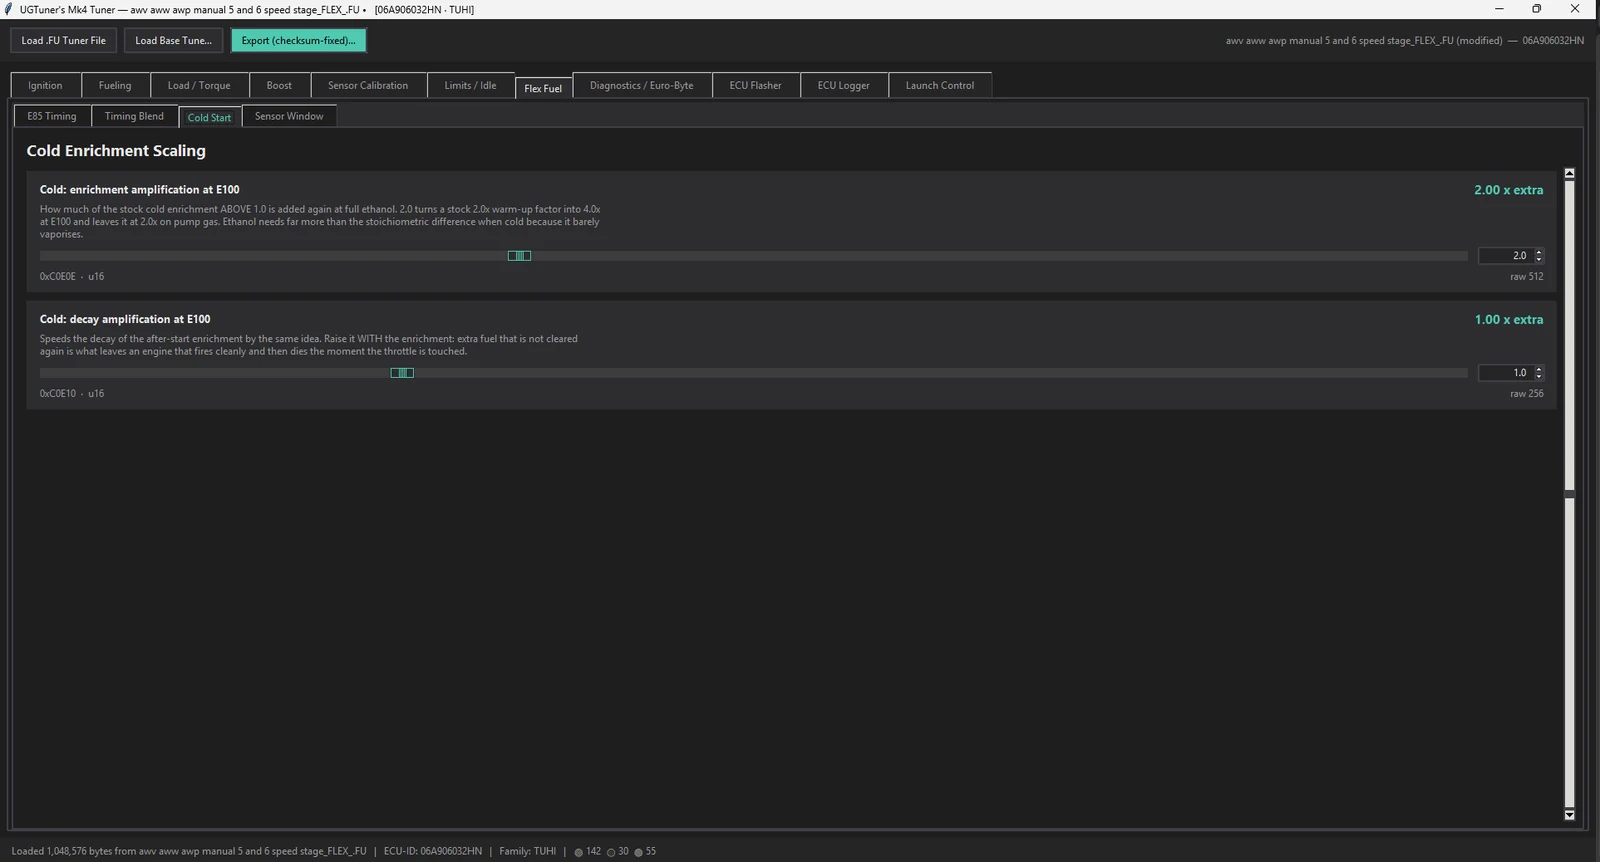The image size is (1600, 862).
Task: Increase decay amplification with up arrow
Action: click(1539, 369)
